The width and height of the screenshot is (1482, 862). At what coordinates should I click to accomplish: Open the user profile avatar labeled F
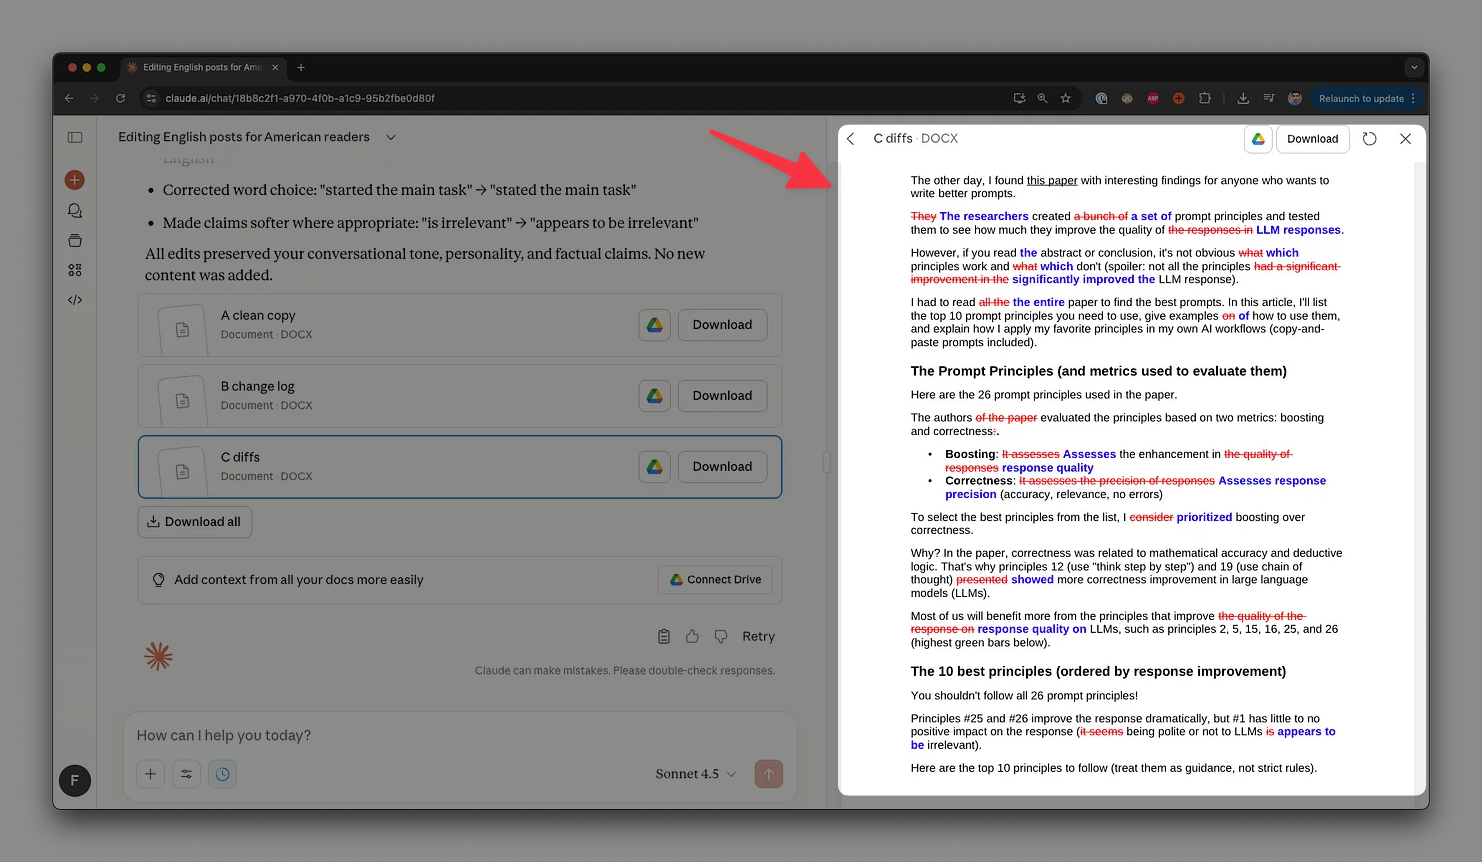[x=75, y=780]
